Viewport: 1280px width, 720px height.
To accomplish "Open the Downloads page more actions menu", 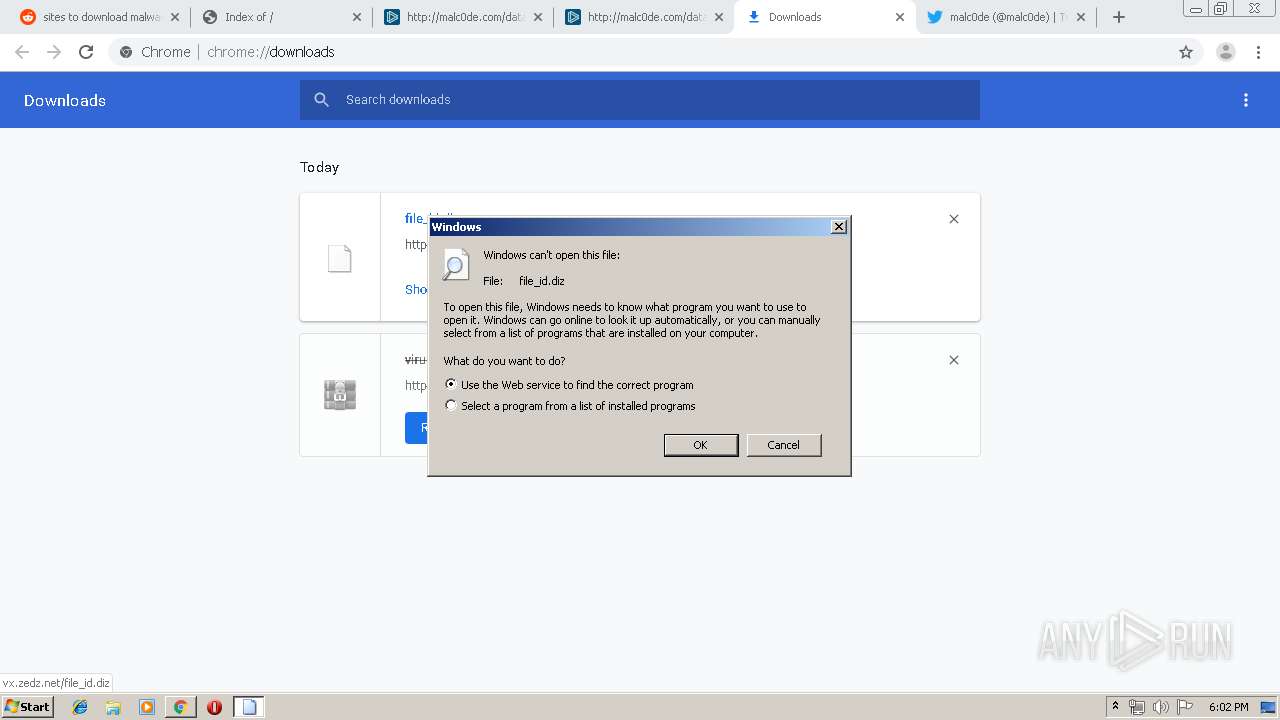I will click(1246, 100).
